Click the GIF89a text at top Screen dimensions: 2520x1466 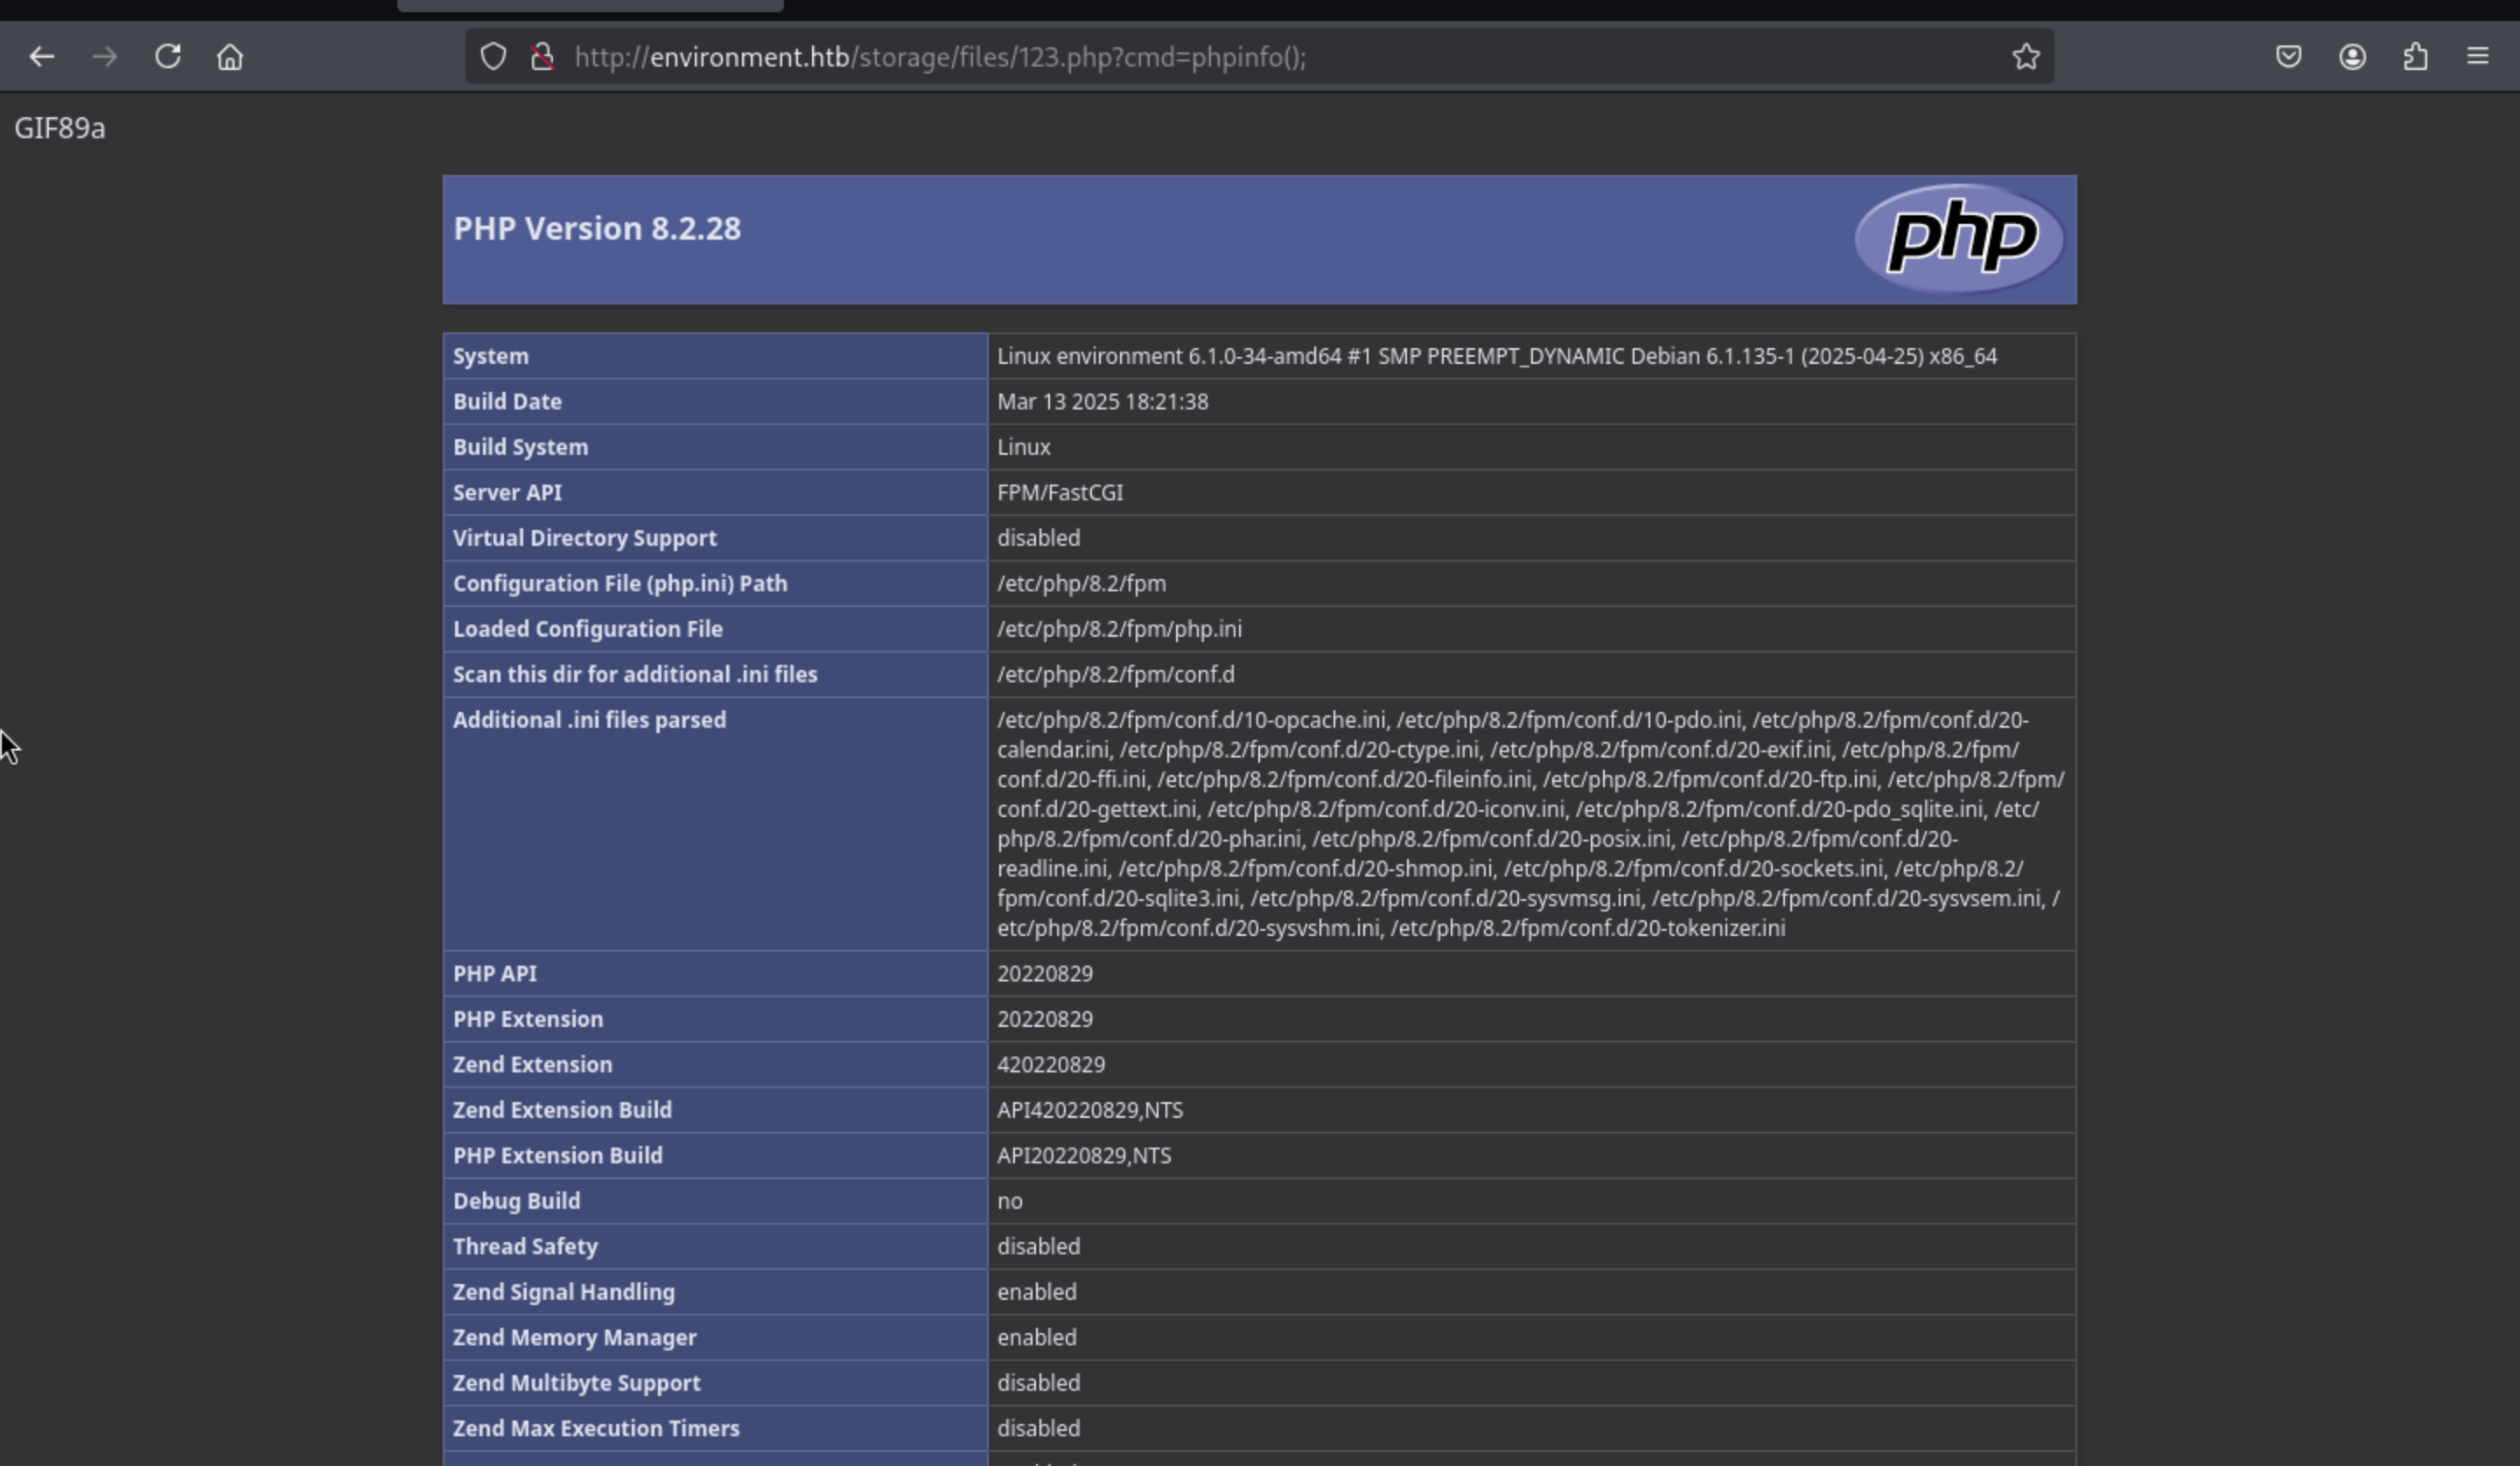pyautogui.click(x=60, y=129)
